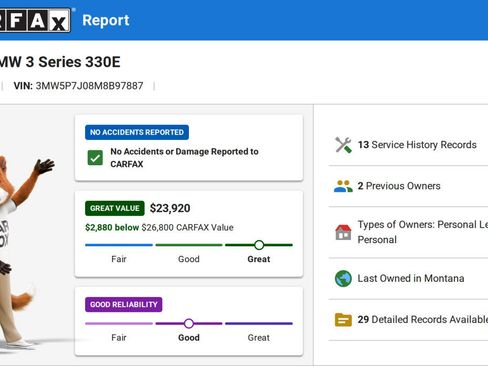Click the CARFAX logo in header
This screenshot has height=366, width=488.
pos(35,20)
